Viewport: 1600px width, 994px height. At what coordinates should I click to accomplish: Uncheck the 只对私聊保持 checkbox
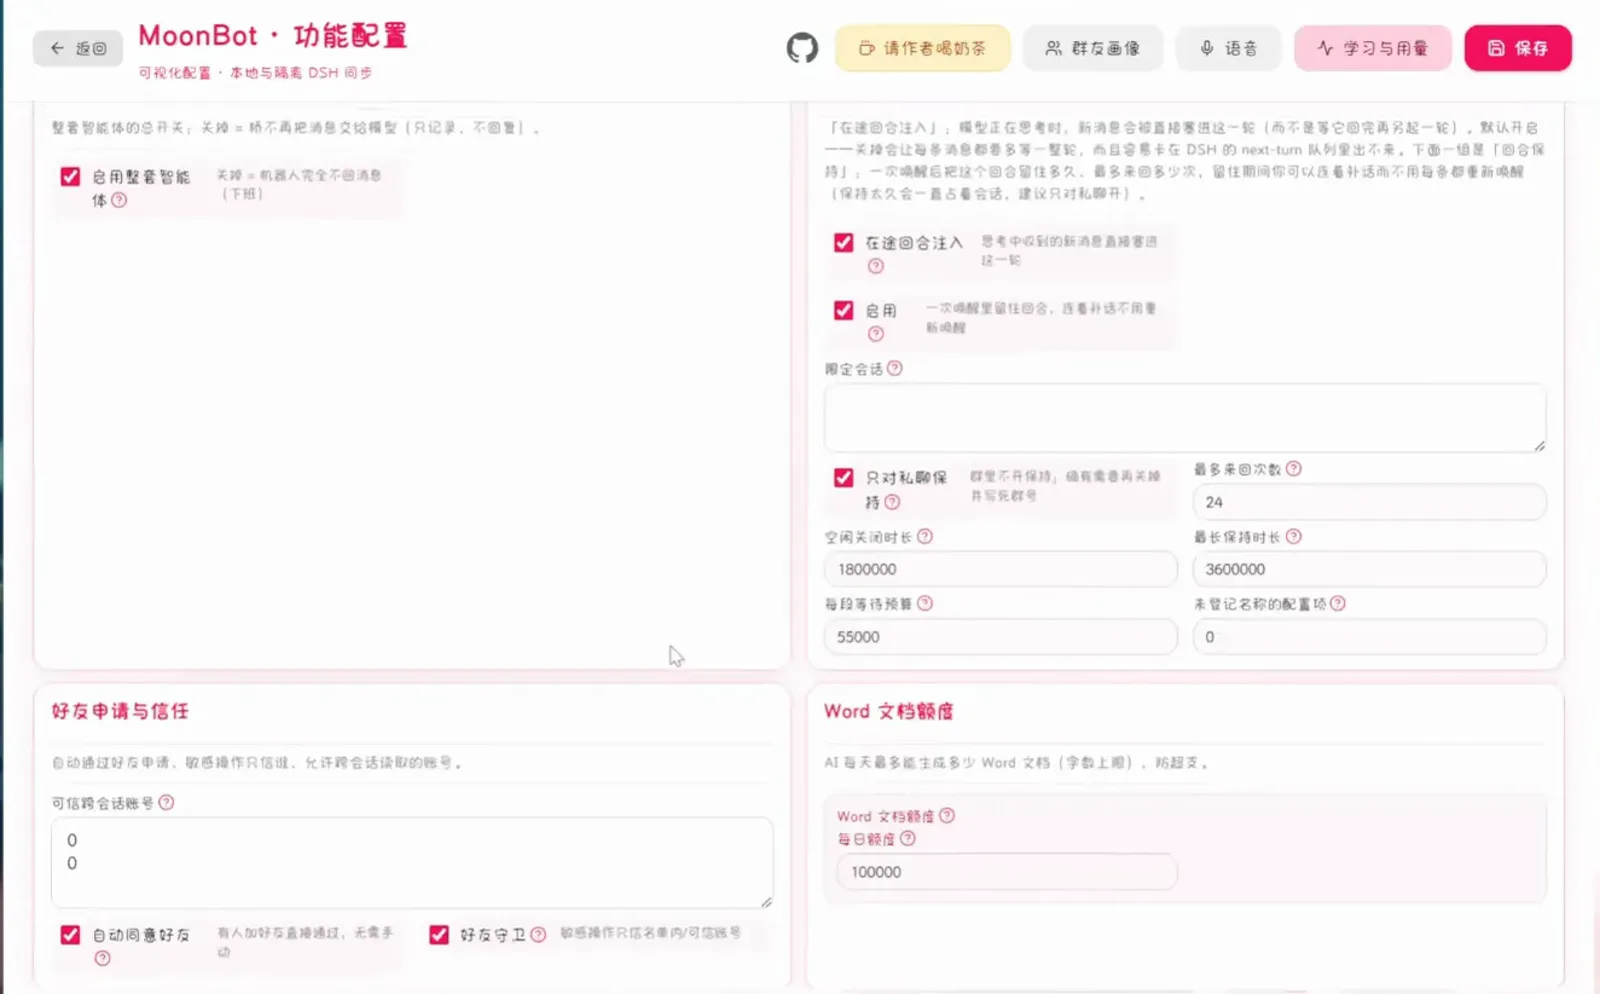(844, 477)
